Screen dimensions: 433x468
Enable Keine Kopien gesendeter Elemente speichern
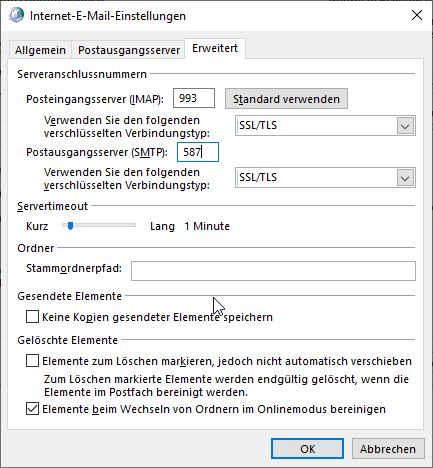pos(32,317)
